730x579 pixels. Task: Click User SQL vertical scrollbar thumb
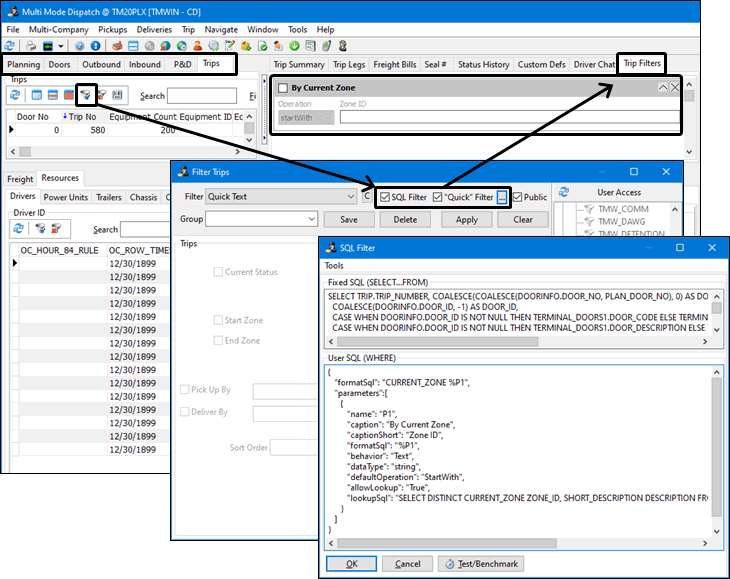[716, 447]
